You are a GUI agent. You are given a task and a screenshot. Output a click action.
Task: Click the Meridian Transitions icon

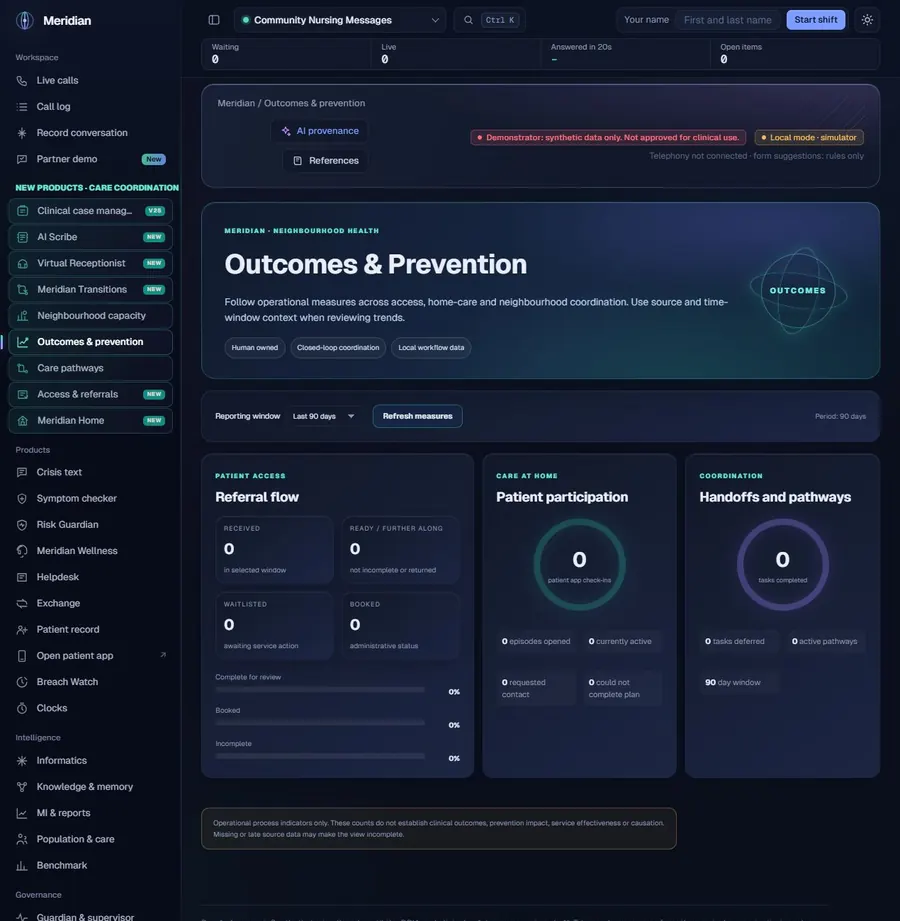tap(22, 290)
